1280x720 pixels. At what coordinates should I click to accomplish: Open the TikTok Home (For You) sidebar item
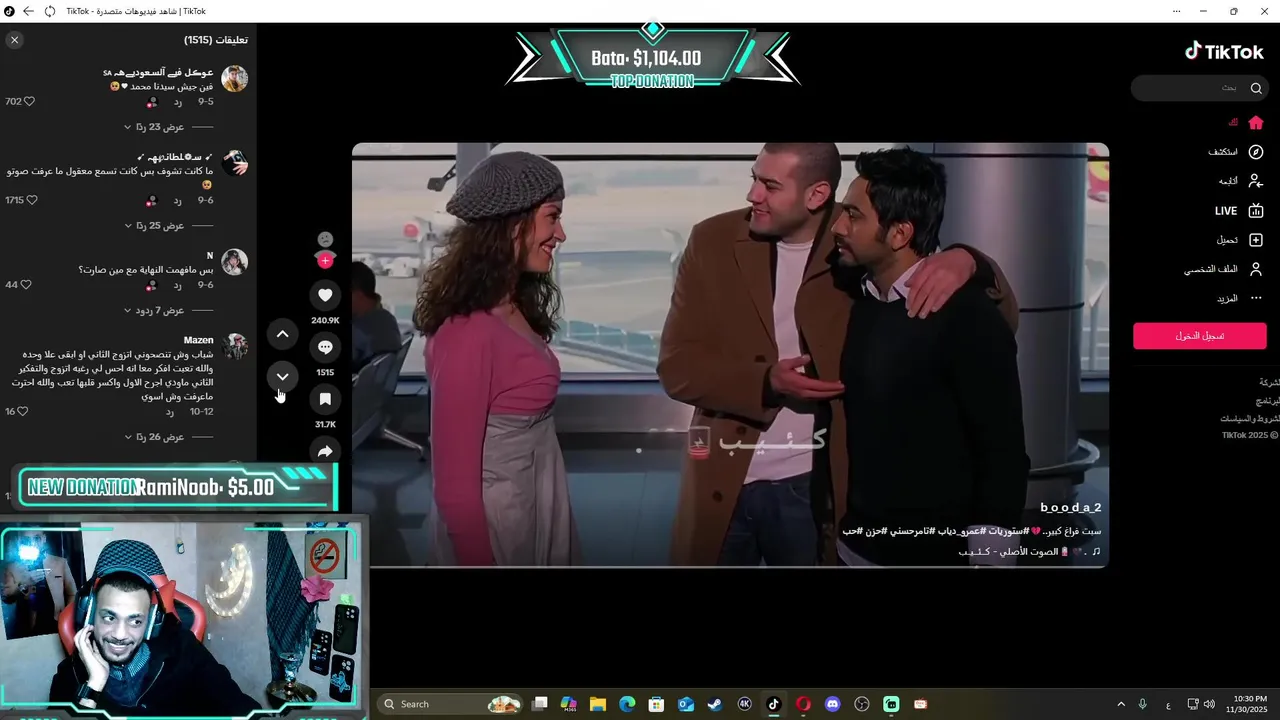[x=1256, y=123]
